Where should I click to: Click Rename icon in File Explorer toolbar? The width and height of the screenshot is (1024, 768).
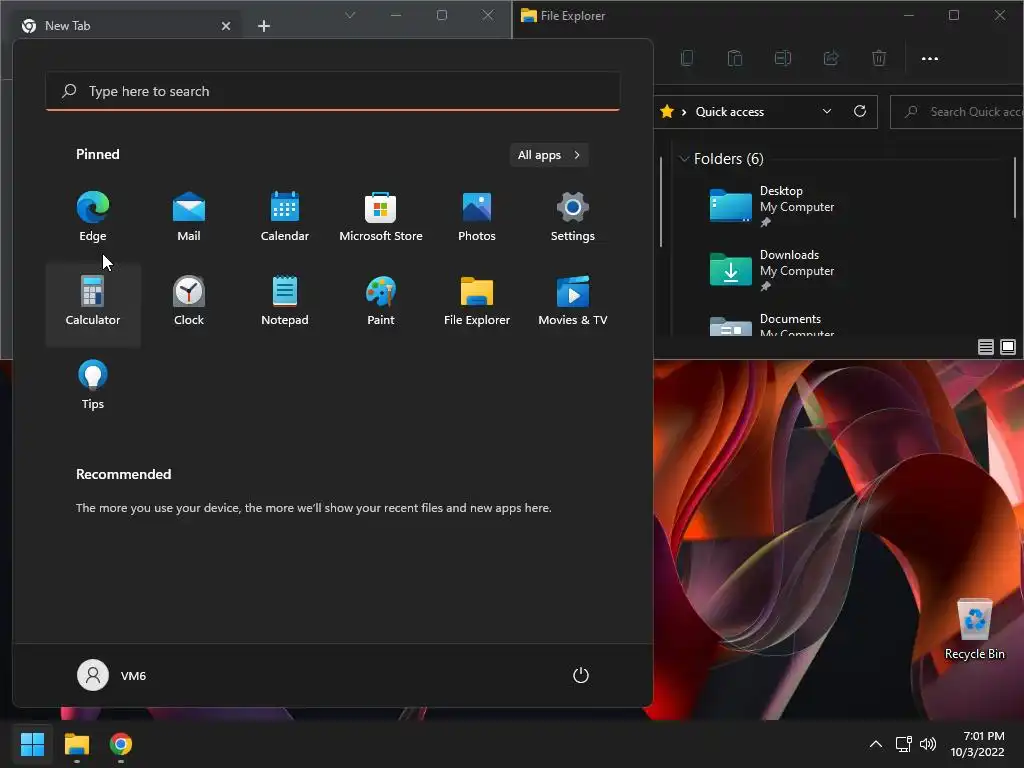tap(782, 58)
